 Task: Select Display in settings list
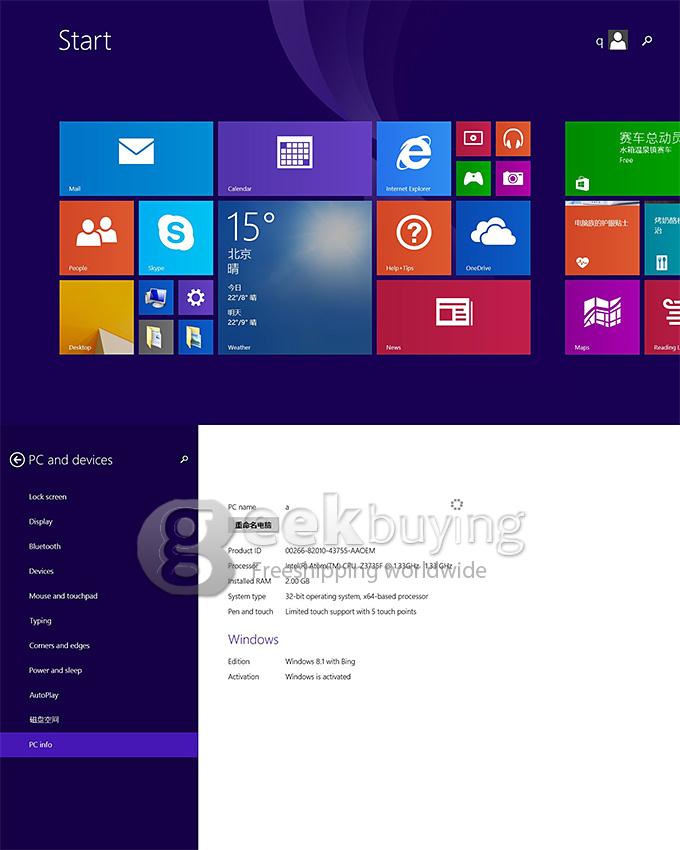41,521
